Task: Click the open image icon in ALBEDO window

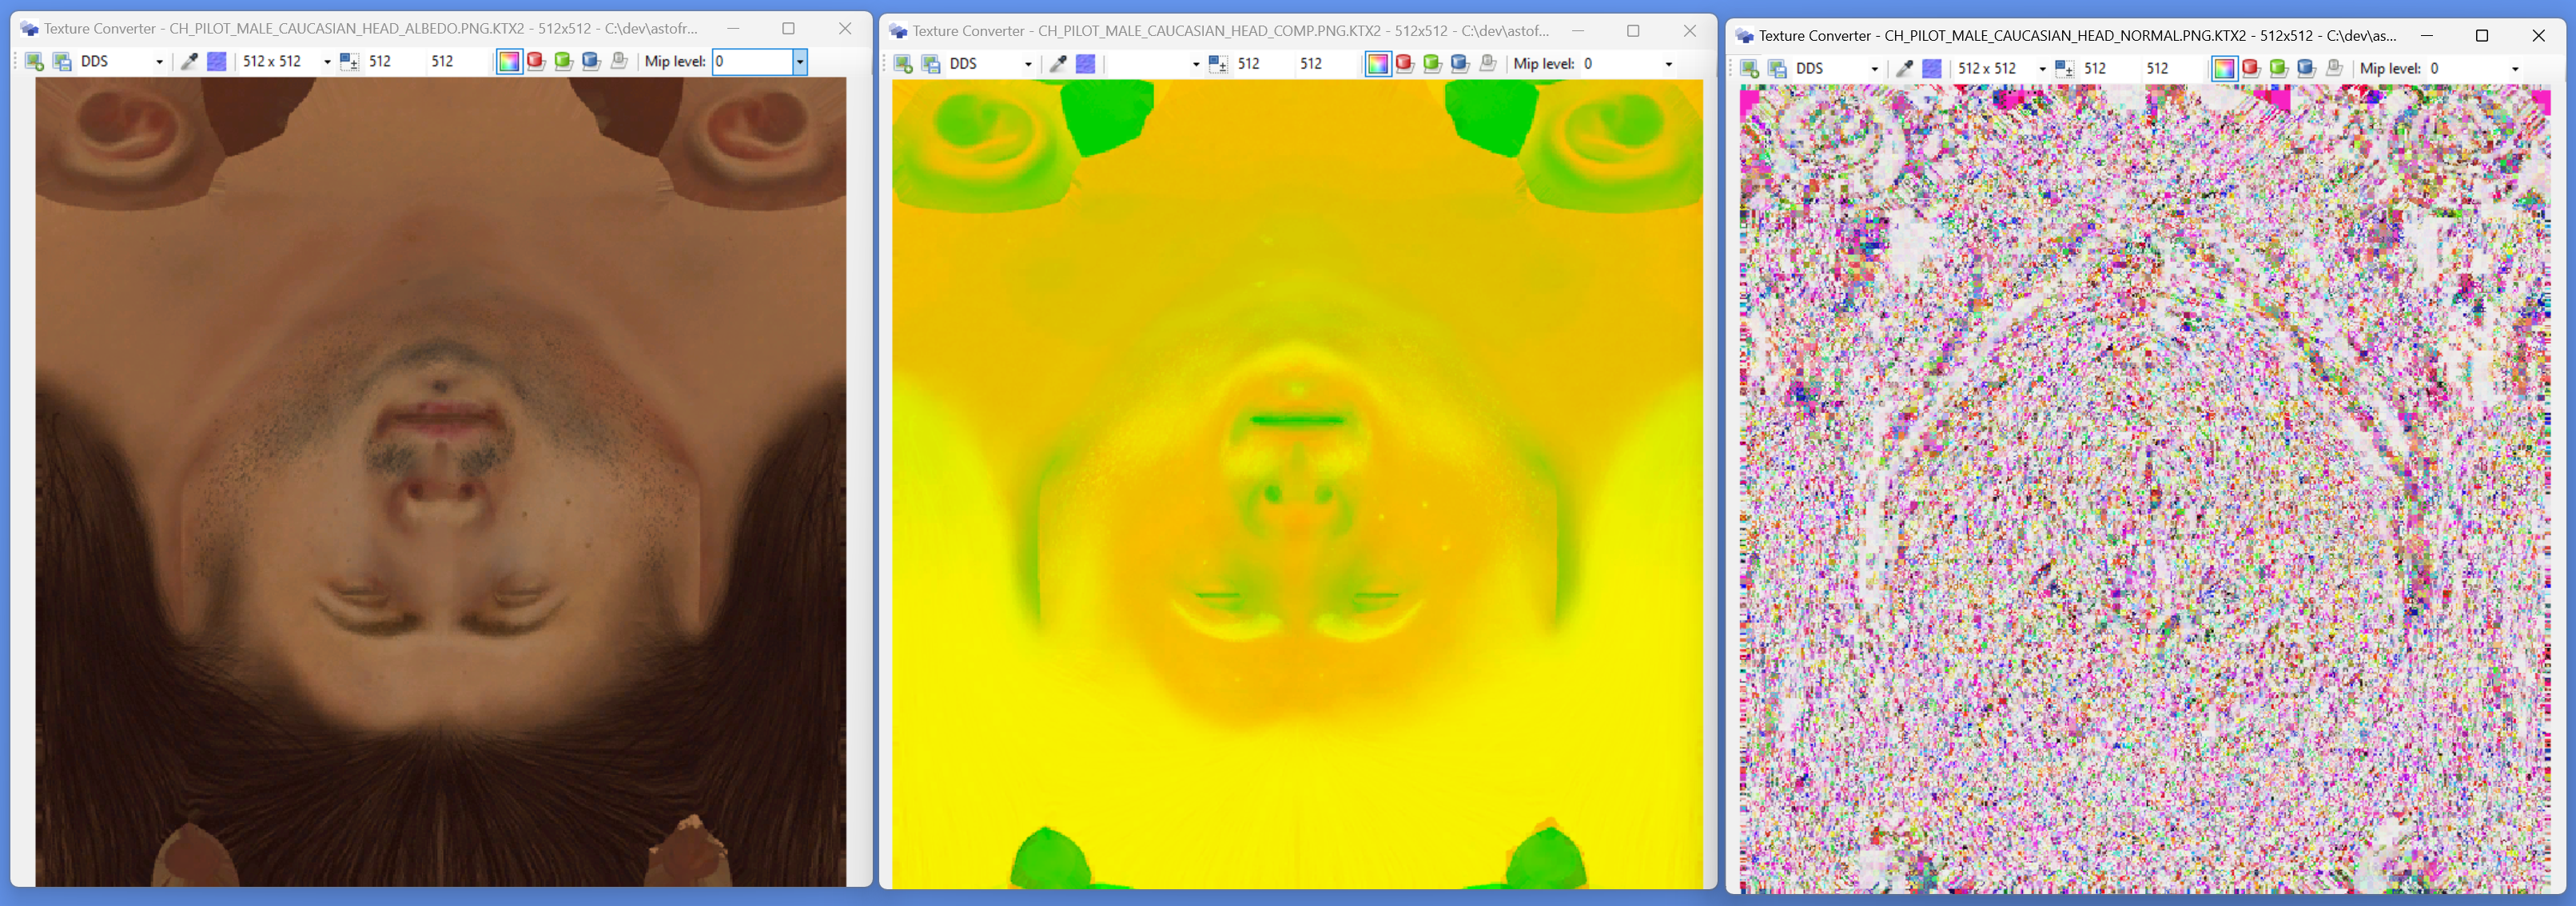Action: tap(34, 61)
